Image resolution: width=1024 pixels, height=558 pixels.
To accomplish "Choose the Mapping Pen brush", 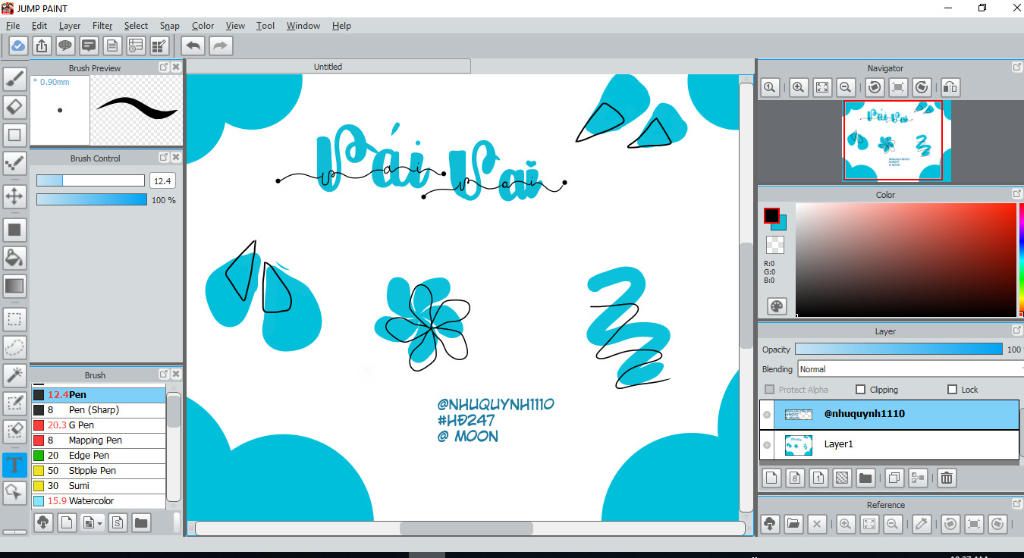I will [98, 440].
